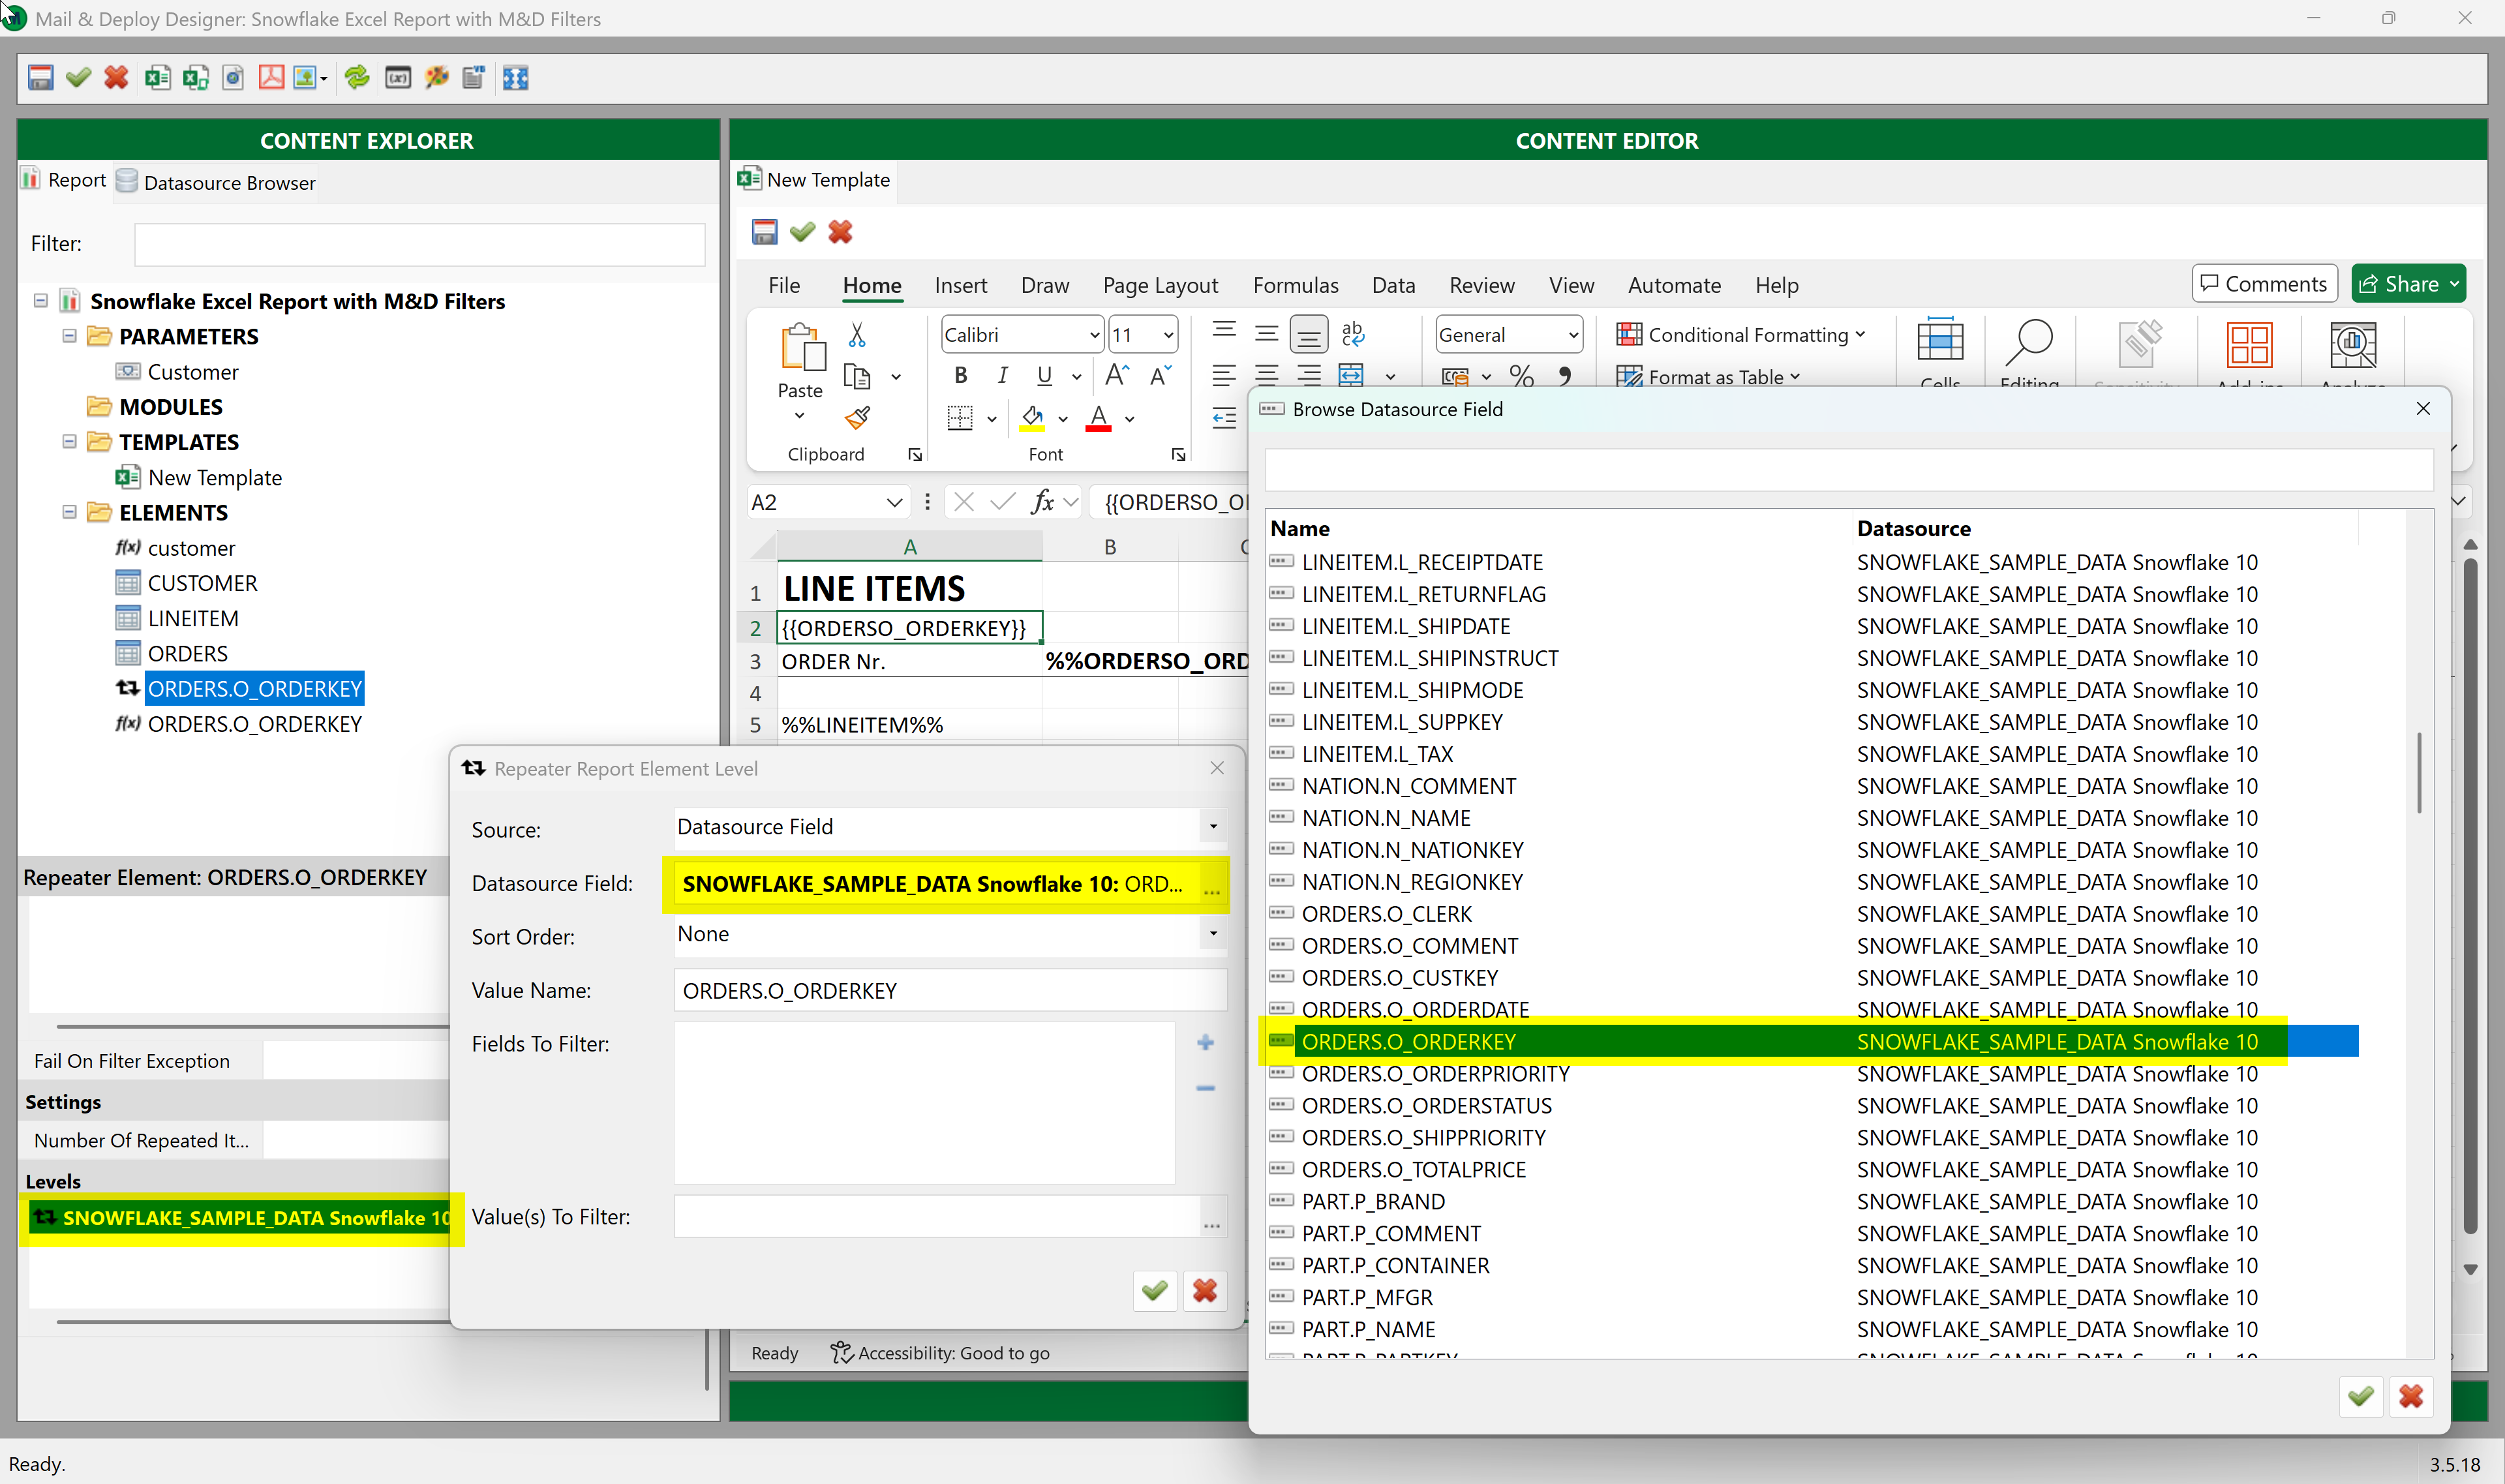Viewport: 2505px width, 1484px height.
Task: Click the first Excel document icon in the main toolbar
Action: [x=157, y=78]
